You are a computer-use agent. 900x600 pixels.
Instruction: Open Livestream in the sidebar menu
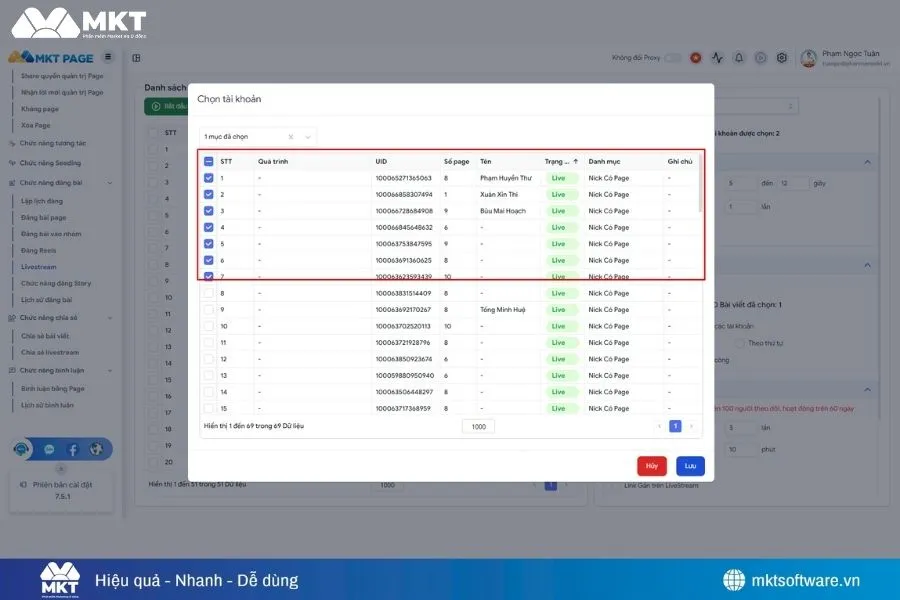click(40, 267)
